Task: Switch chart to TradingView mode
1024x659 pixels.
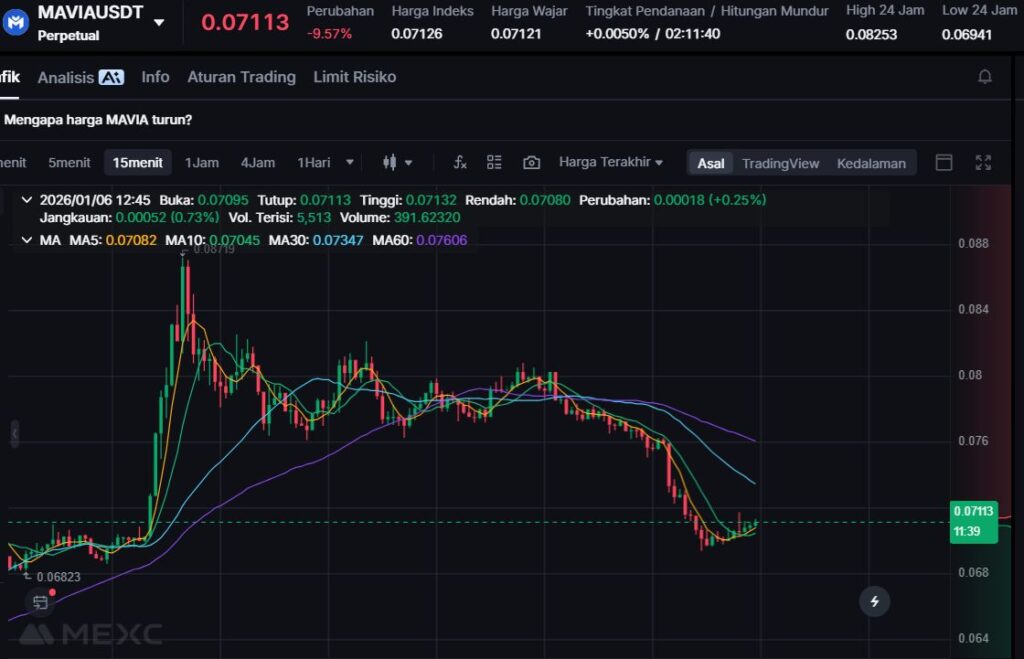Action: (780, 163)
